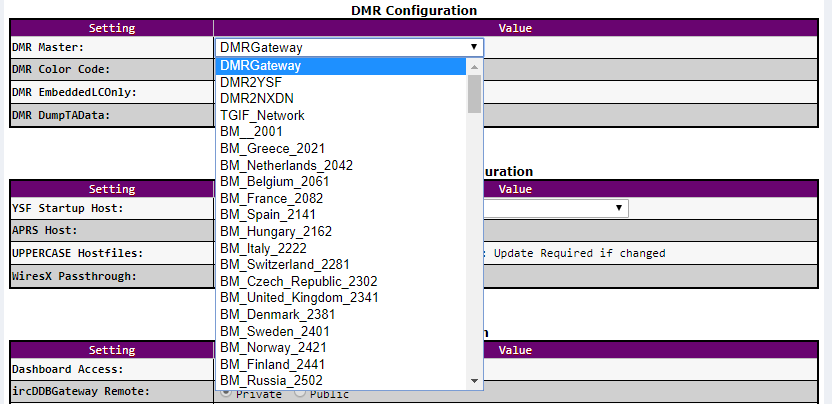Pick BM_Russia_2502 option
Screen dimensions: 832x404
click(x=342, y=381)
